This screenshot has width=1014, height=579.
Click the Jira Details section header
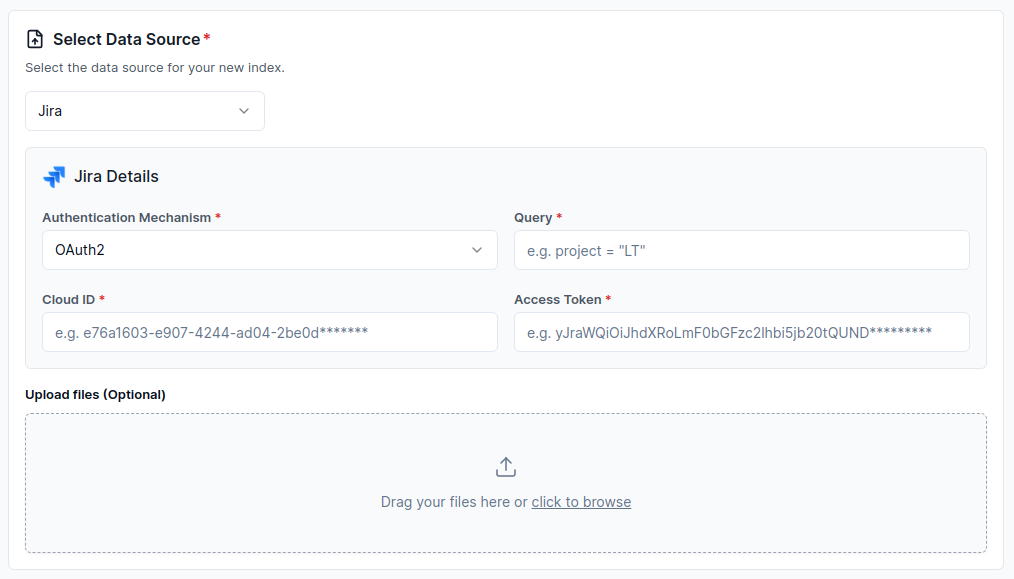tap(117, 176)
